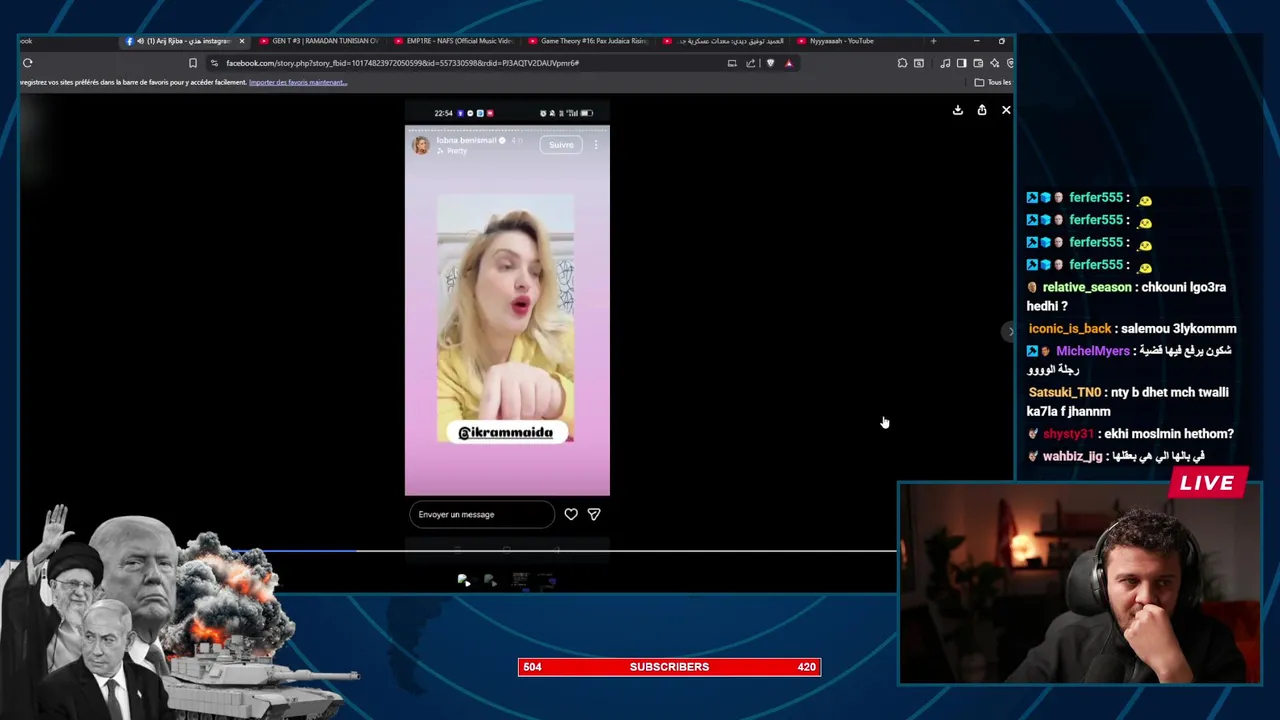Bookmark this page via the address bar icon
The width and height of the screenshot is (1280, 720).
tap(193, 63)
